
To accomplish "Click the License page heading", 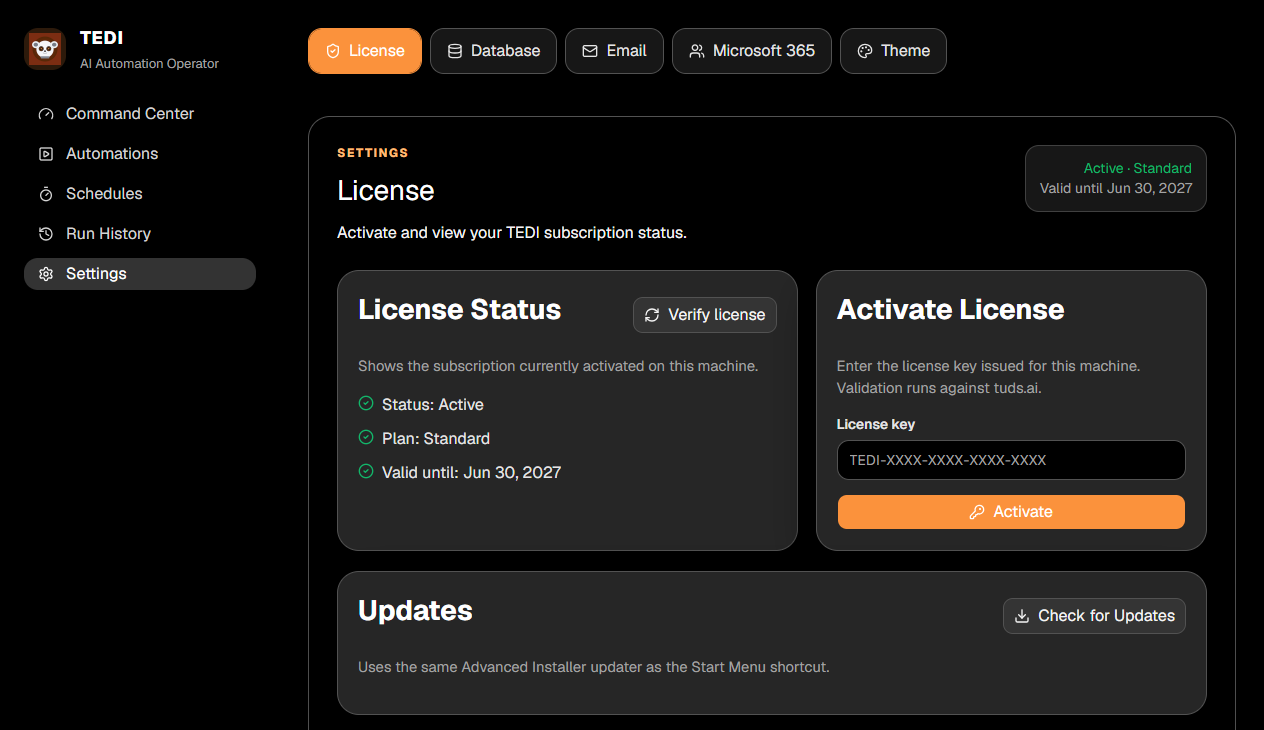I will point(386,191).
